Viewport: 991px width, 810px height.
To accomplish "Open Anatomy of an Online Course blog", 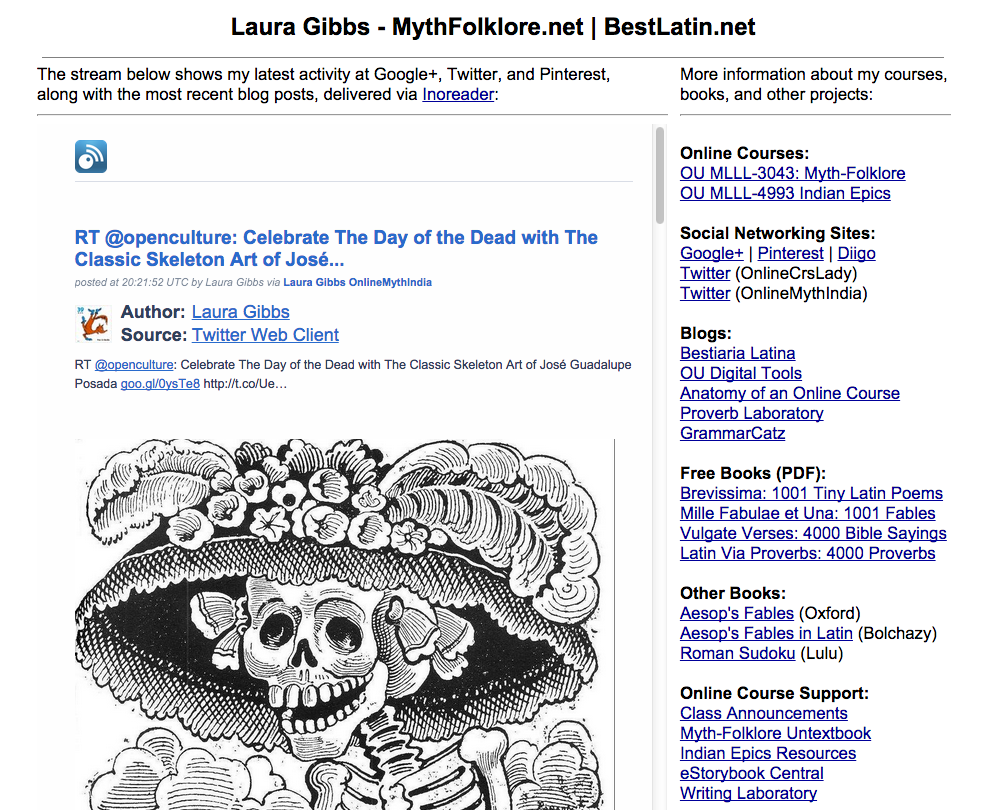I will coord(790,393).
